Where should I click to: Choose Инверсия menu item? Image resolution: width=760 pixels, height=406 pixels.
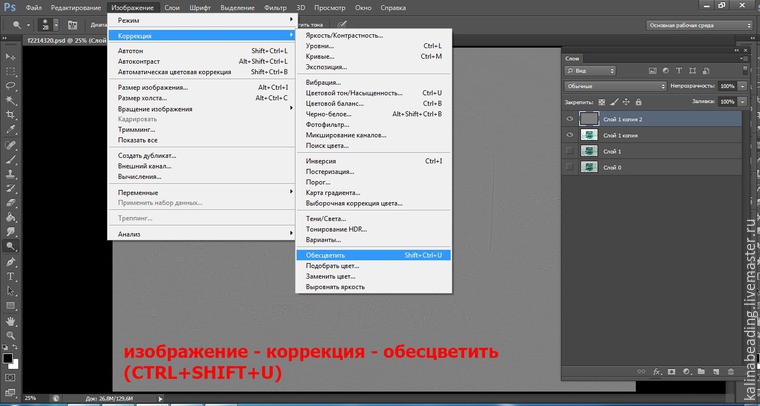(x=373, y=161)
